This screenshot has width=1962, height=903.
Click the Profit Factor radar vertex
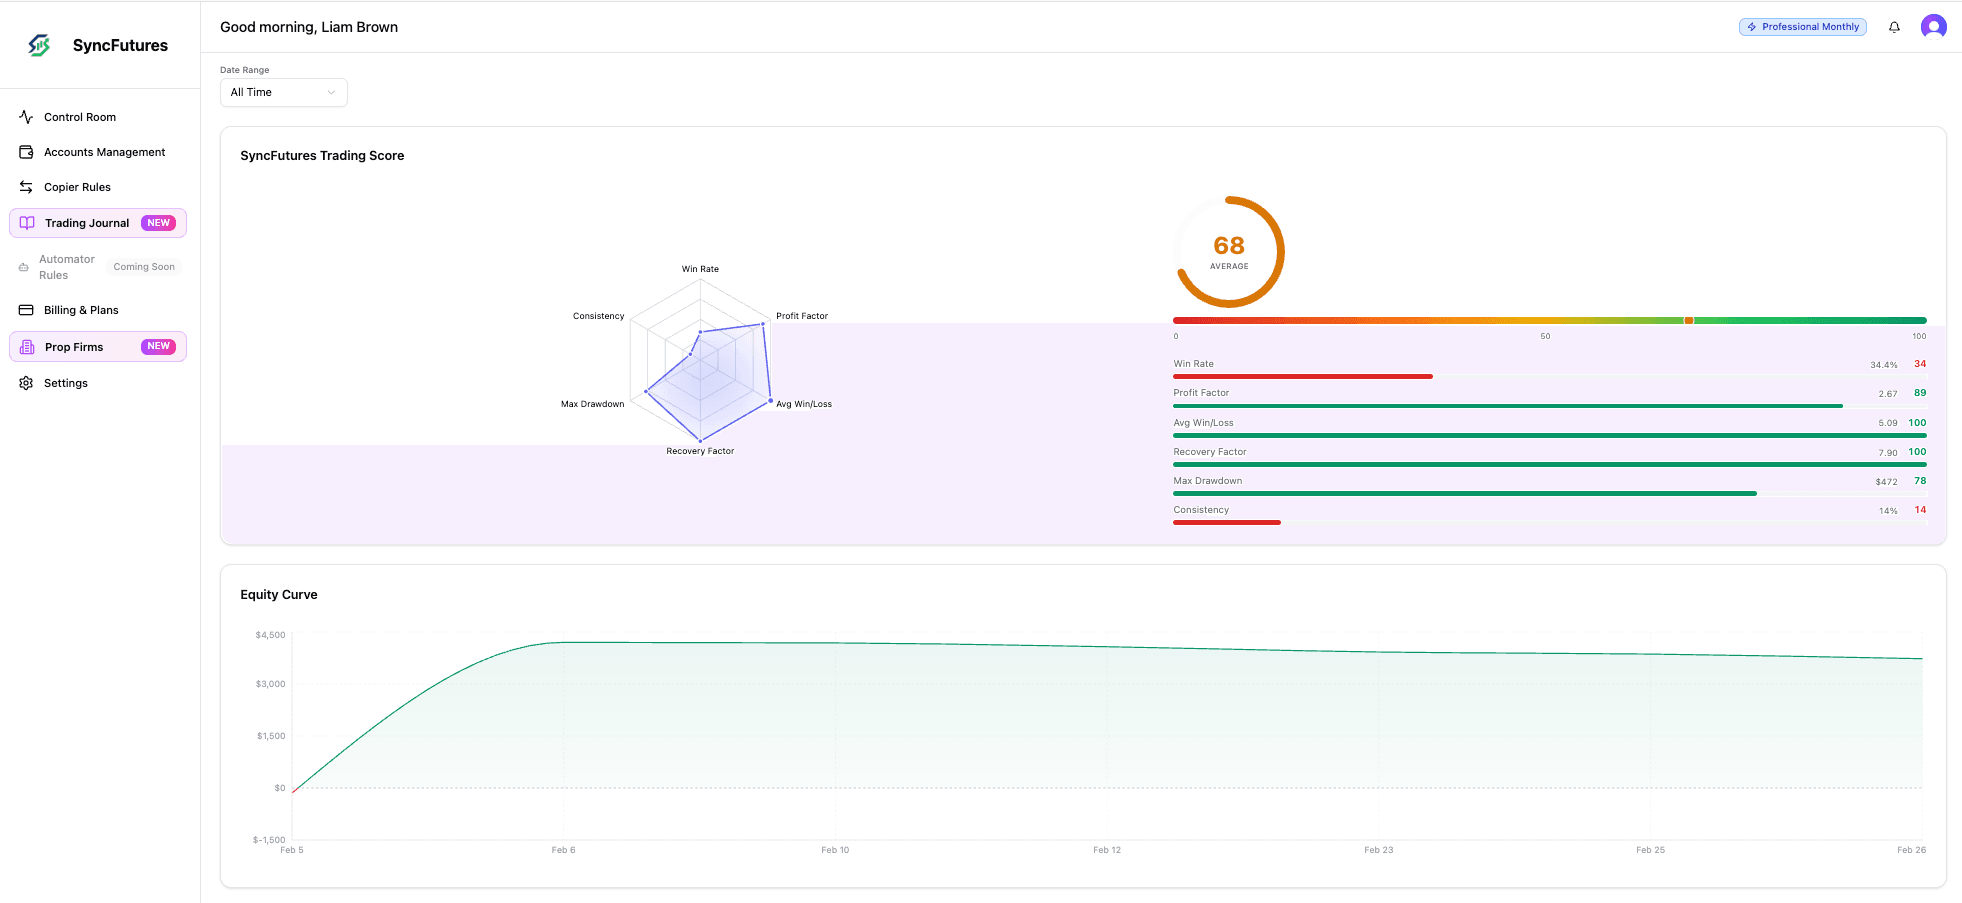[763, 323]
